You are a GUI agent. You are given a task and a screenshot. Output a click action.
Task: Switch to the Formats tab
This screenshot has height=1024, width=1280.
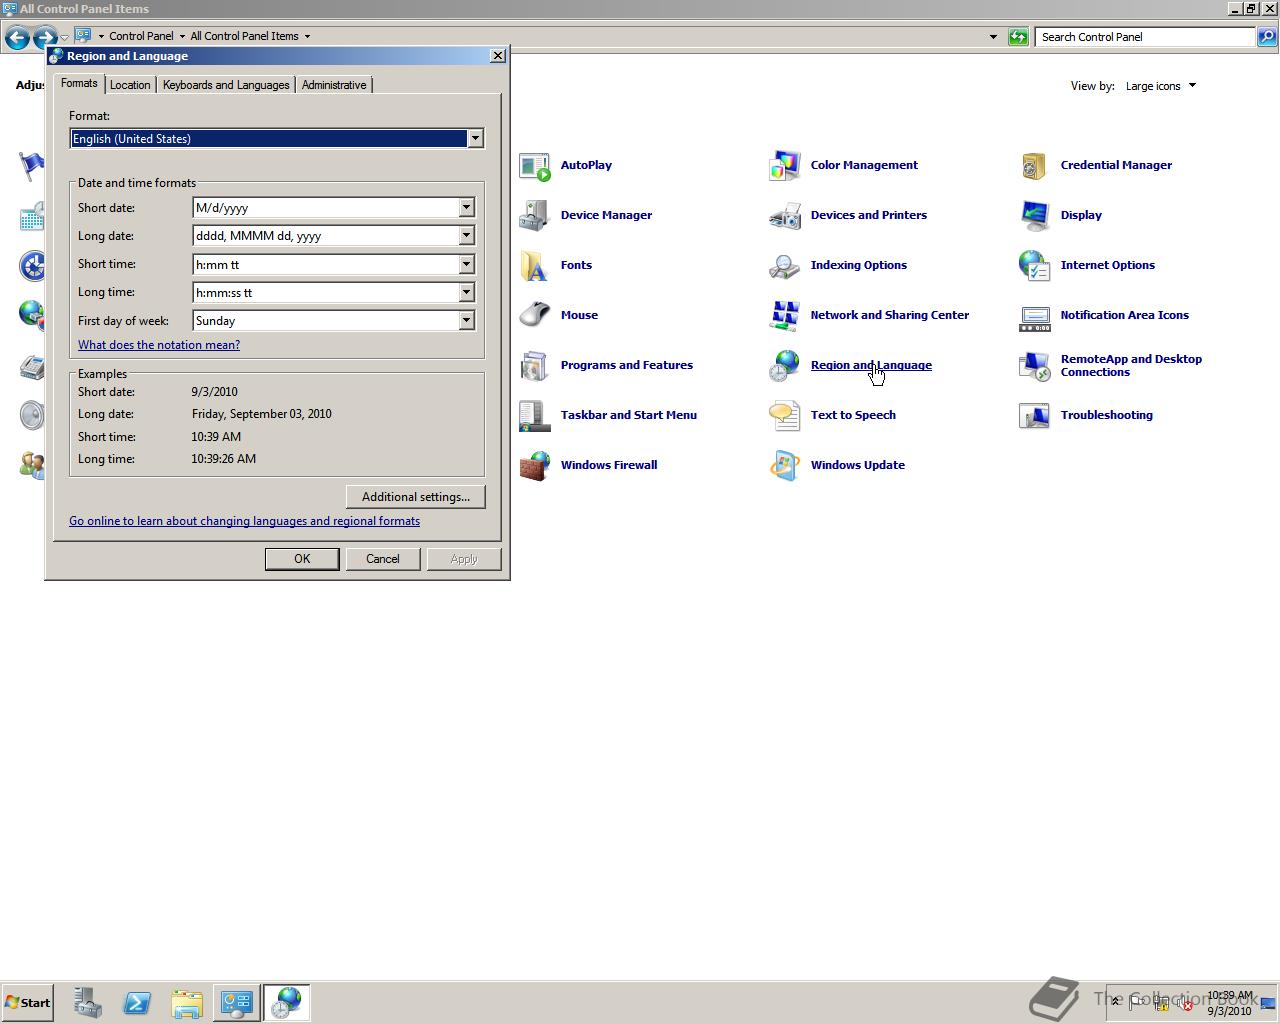click(x=79, y=84)
